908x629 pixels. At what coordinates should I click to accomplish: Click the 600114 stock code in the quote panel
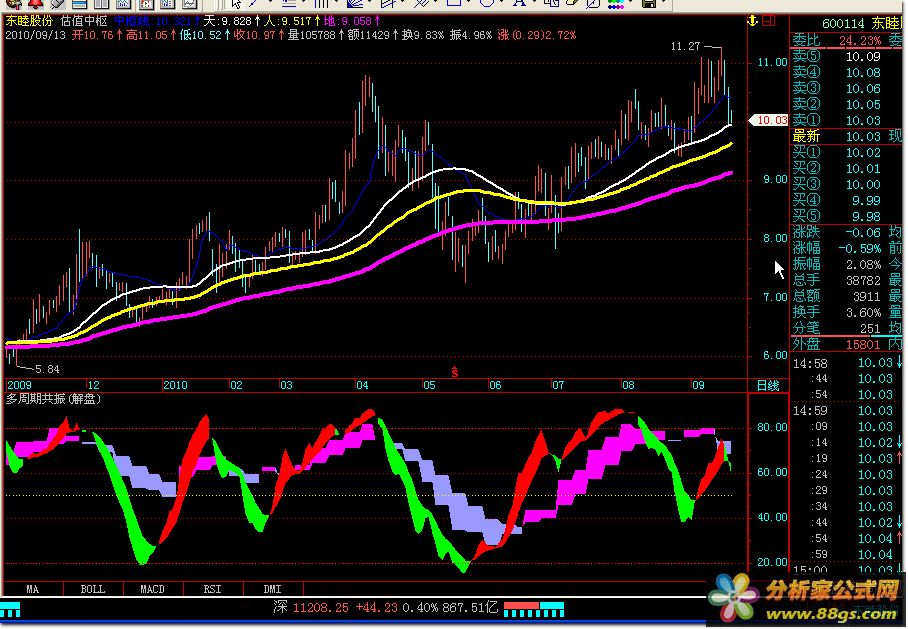[843, 24]
